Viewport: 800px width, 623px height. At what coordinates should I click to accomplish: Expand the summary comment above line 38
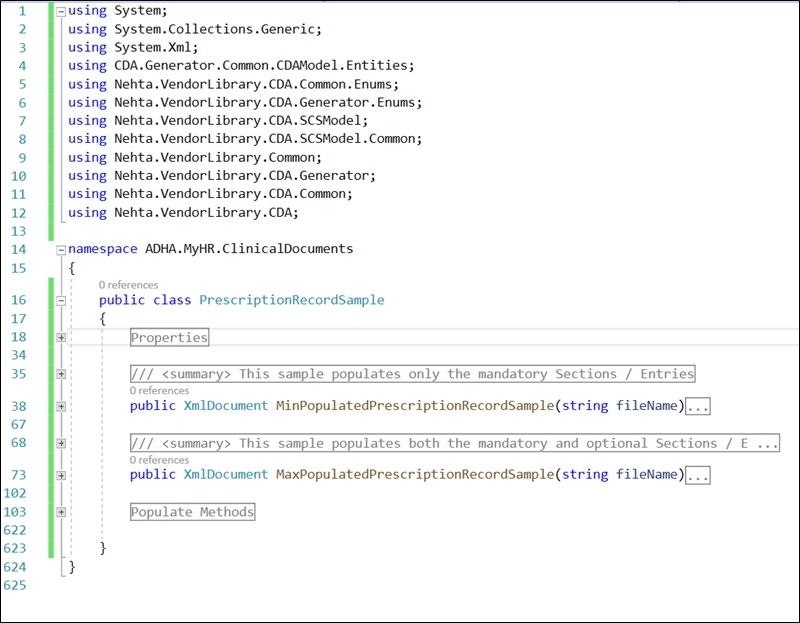click(60, 373)
